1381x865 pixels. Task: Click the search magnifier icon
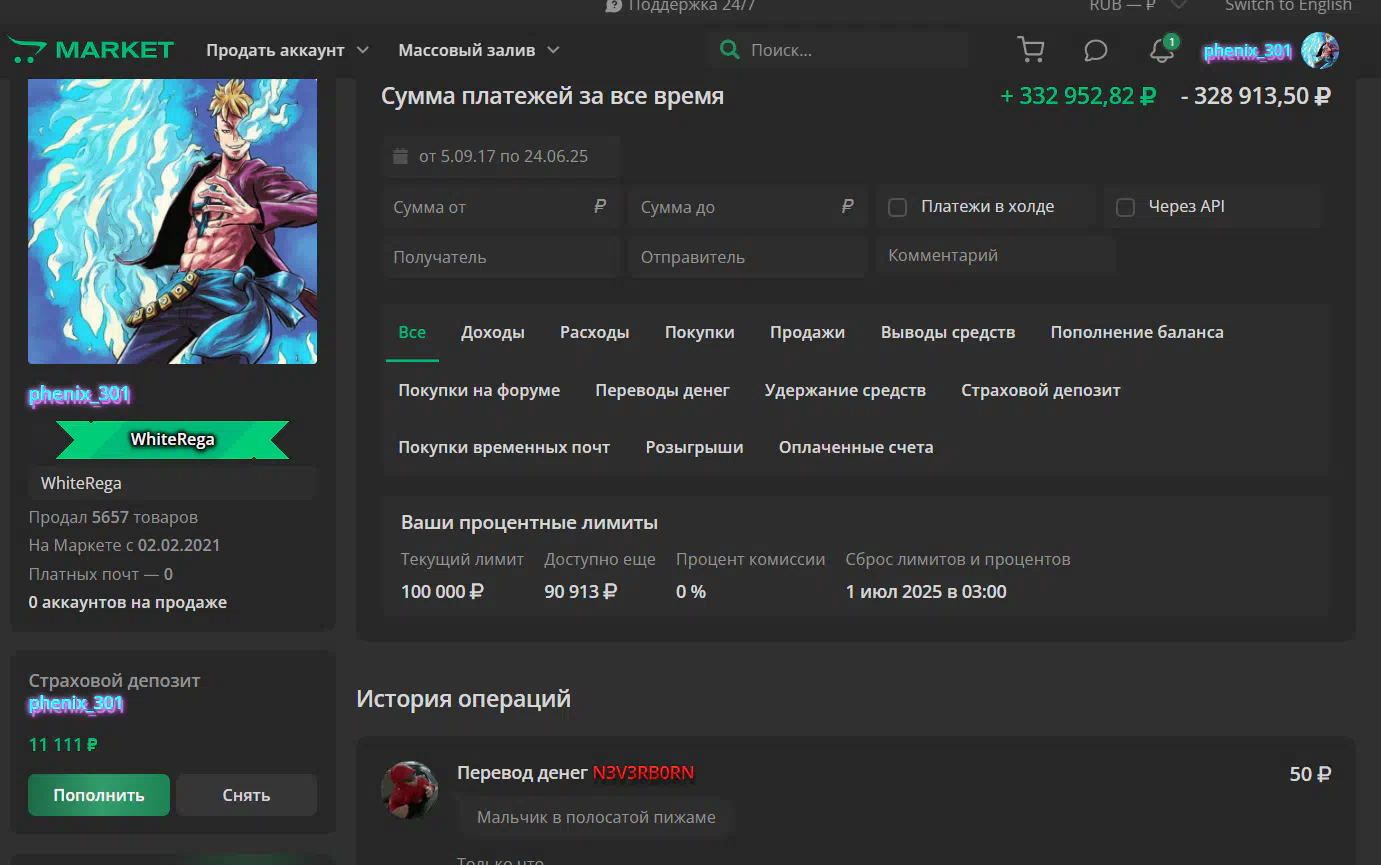pos(730,50)
